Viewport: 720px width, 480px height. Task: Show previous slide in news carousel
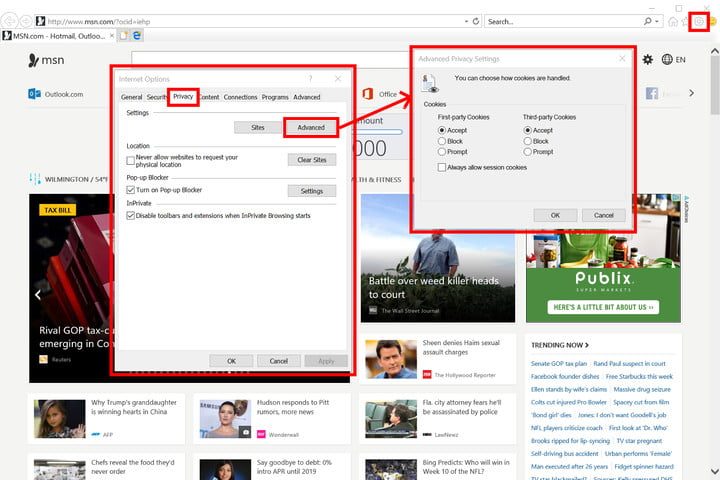[39, 295]
